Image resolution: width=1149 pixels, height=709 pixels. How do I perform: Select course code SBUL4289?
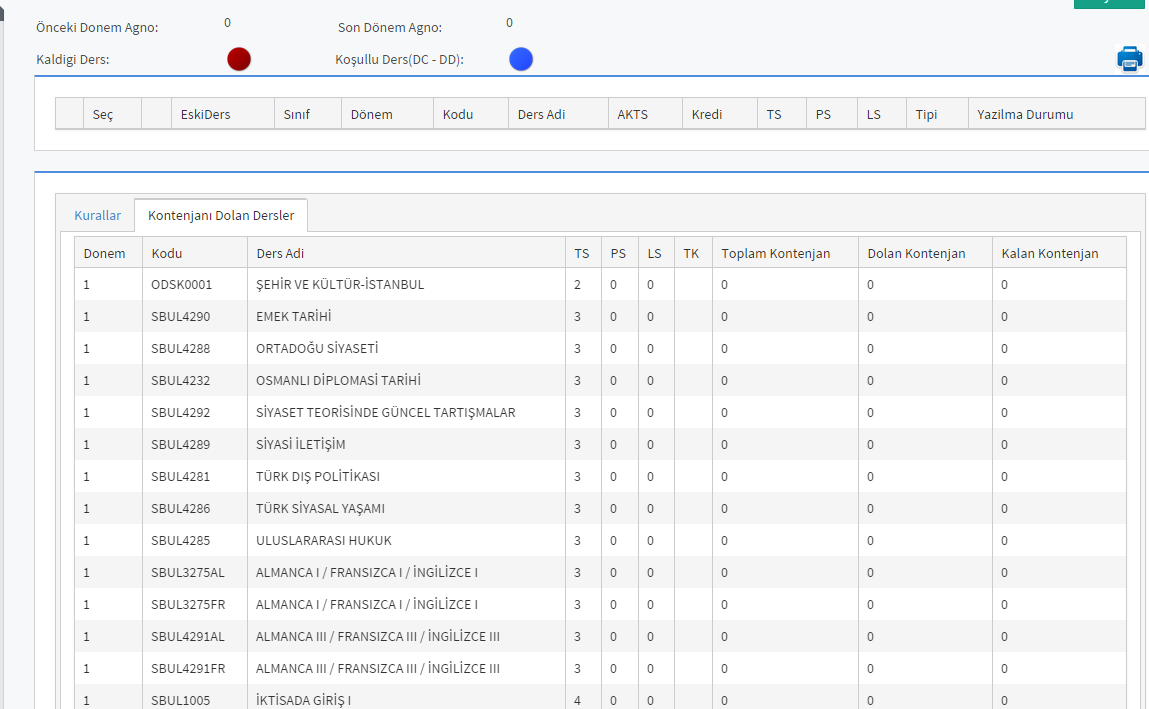click(x=180, y=445)
